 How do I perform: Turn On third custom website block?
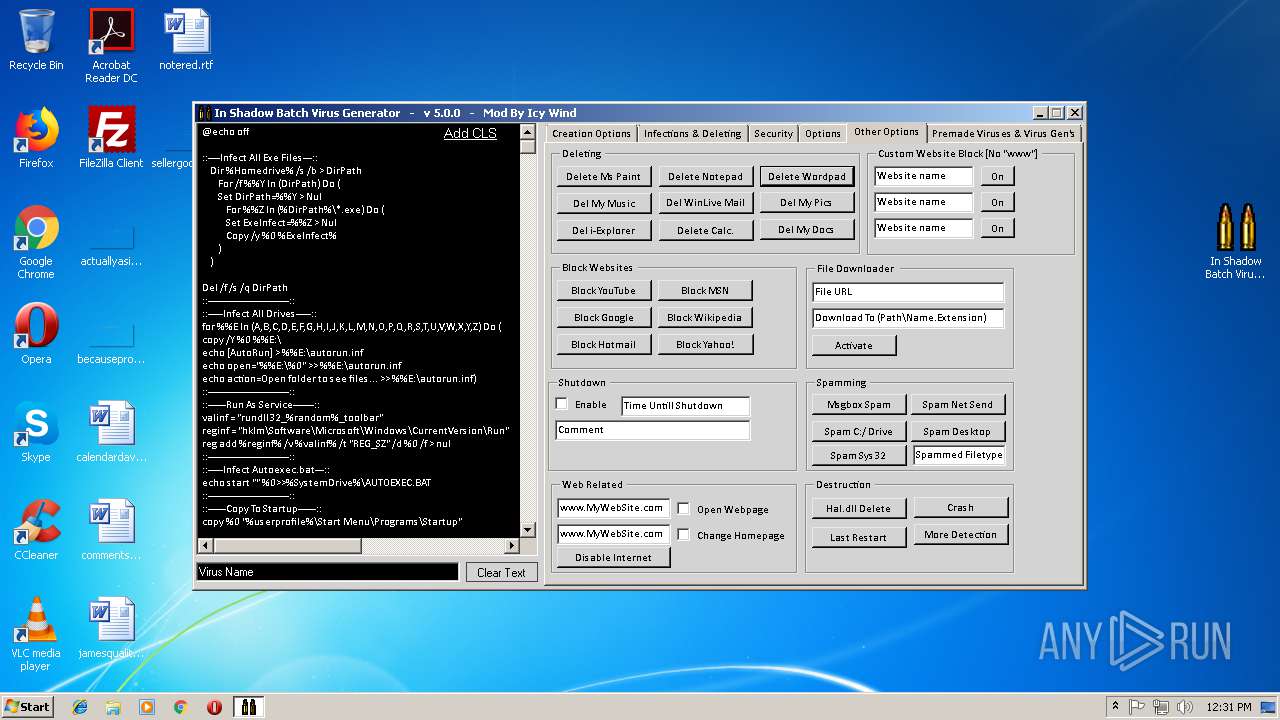tap(997, 228)
